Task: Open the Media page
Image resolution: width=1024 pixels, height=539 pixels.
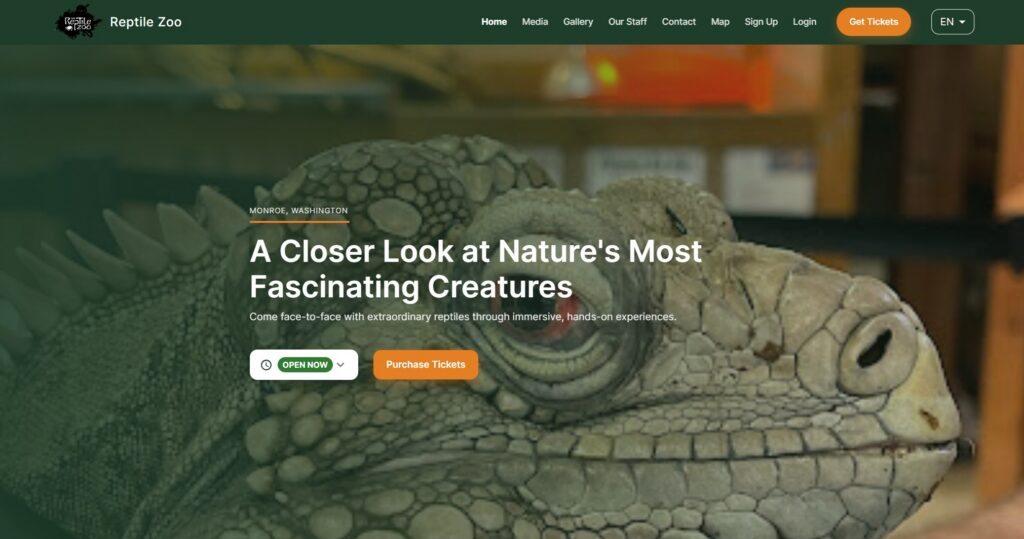Action: point(535,22)
